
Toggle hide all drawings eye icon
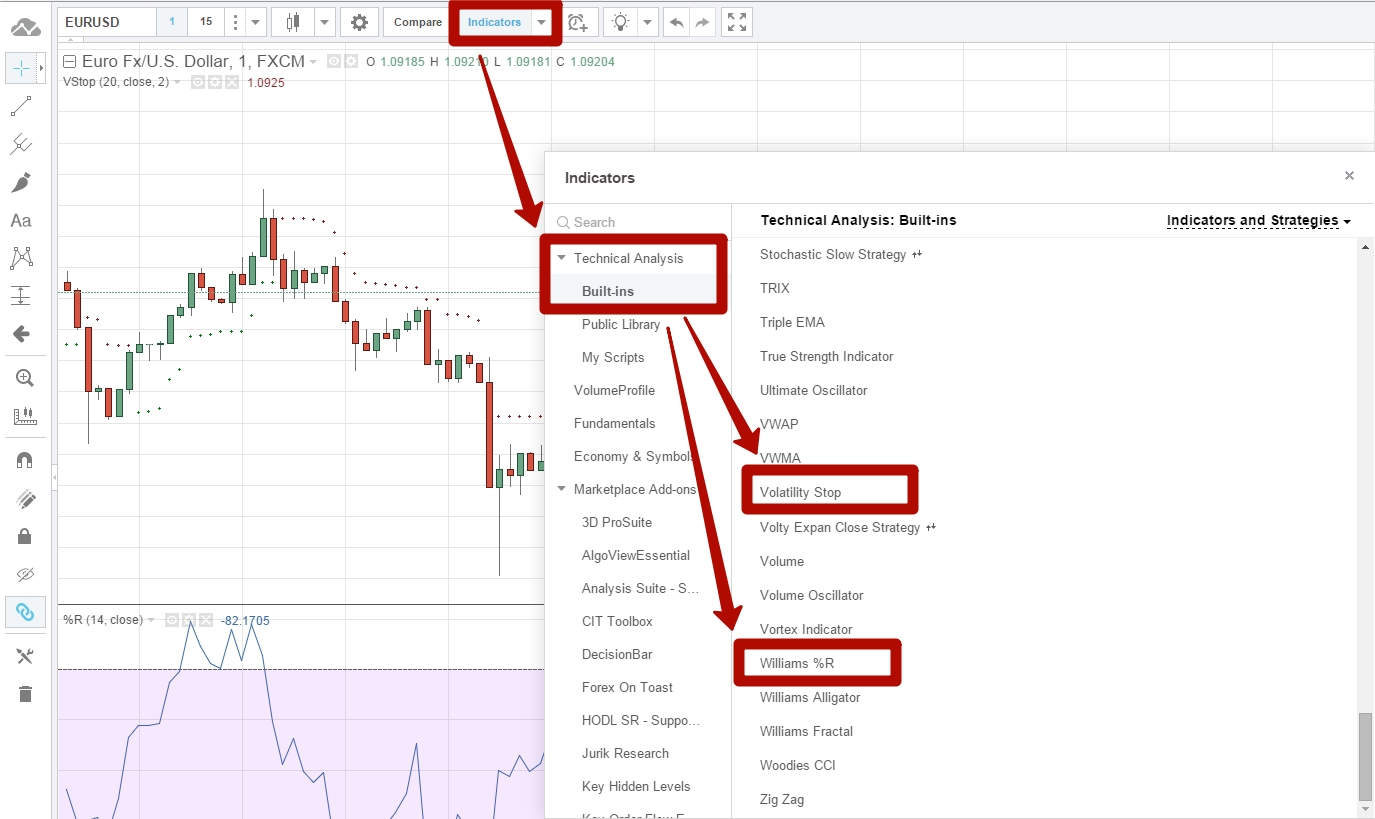(25, 574)
